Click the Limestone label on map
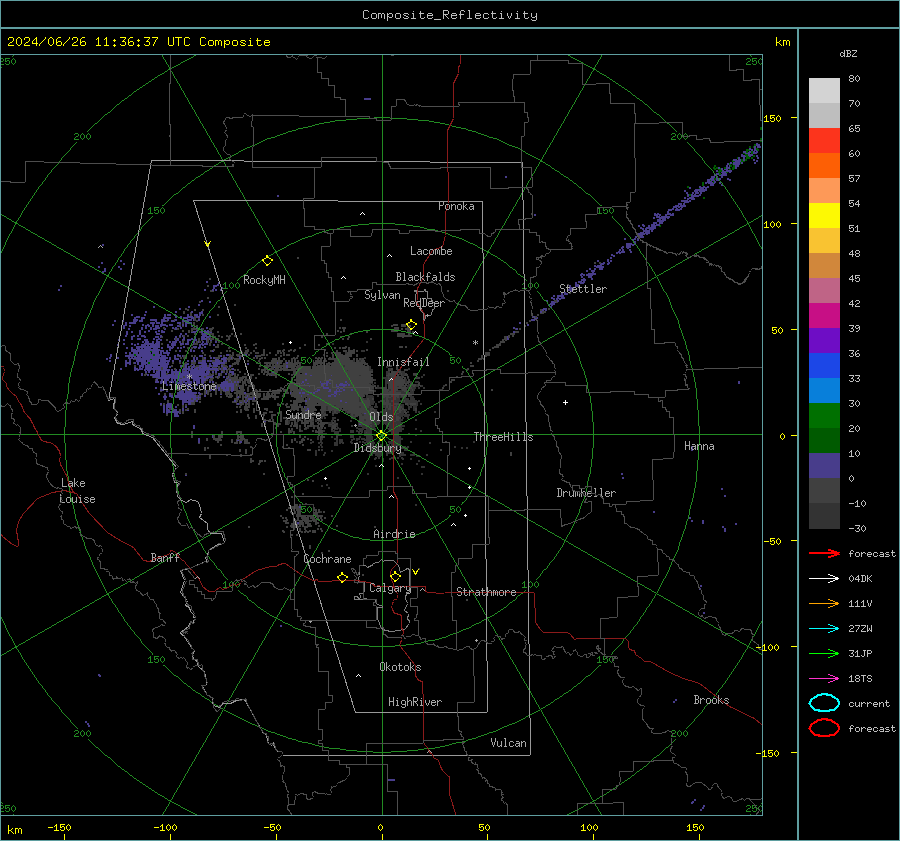 [189, 386]
